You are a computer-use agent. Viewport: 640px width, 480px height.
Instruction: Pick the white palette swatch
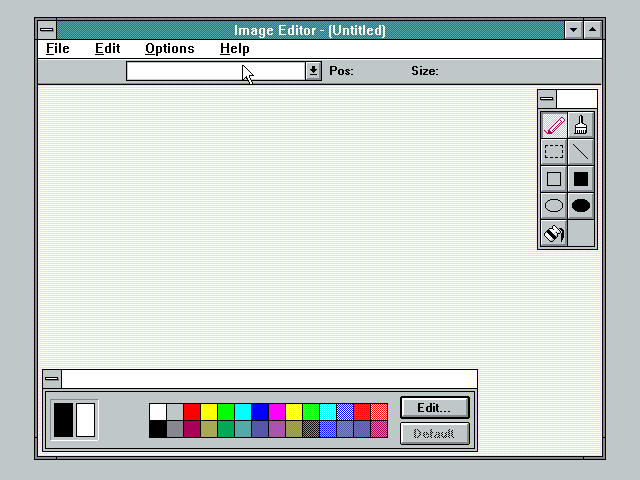[158, 412]
